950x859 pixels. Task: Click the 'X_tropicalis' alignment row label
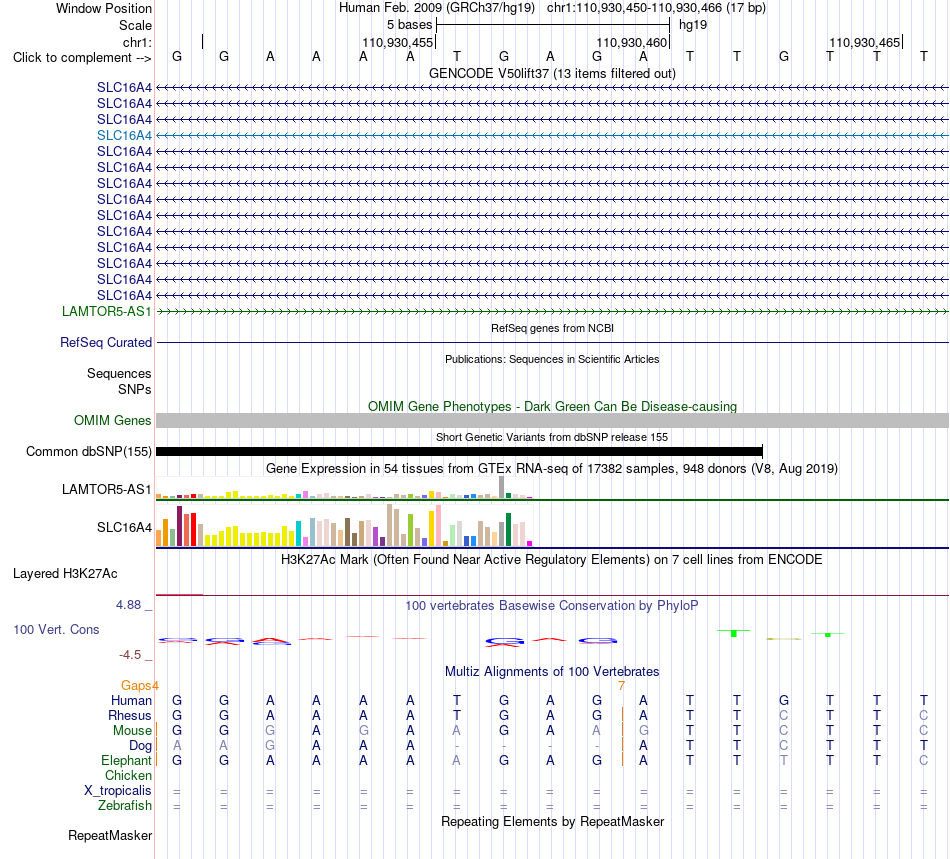pos(118,791)
